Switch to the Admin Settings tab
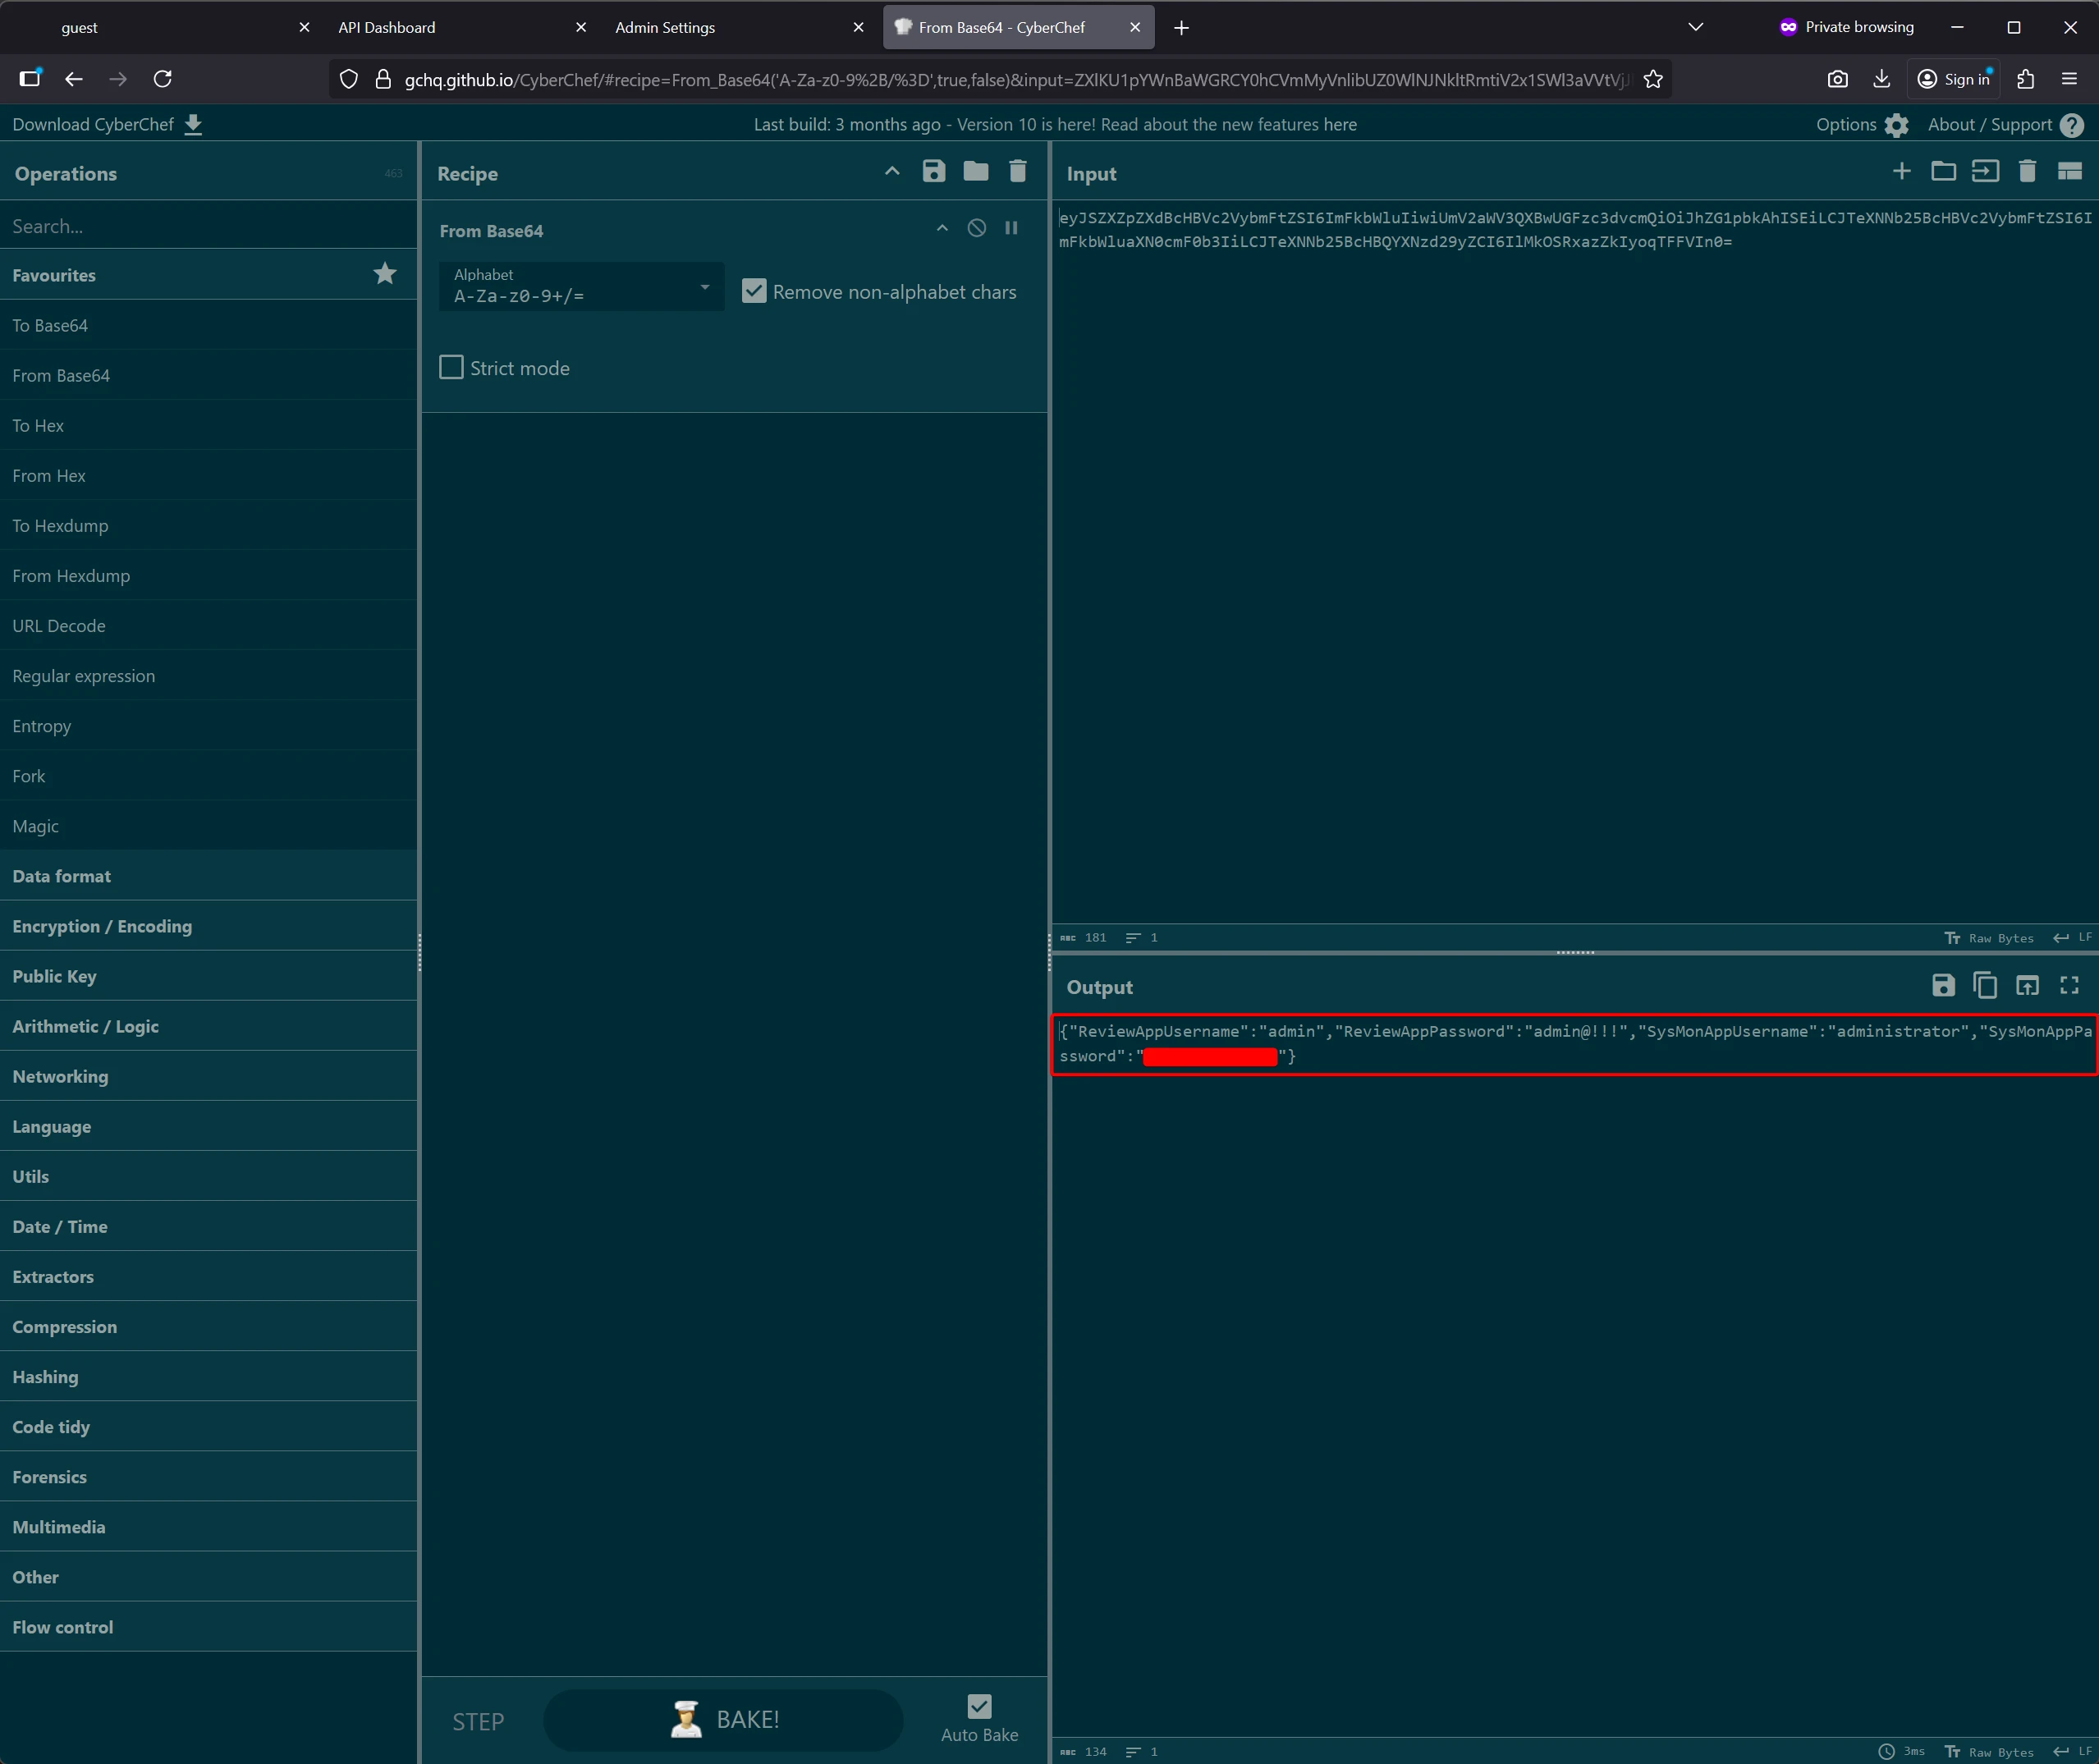 coord(665,28)
